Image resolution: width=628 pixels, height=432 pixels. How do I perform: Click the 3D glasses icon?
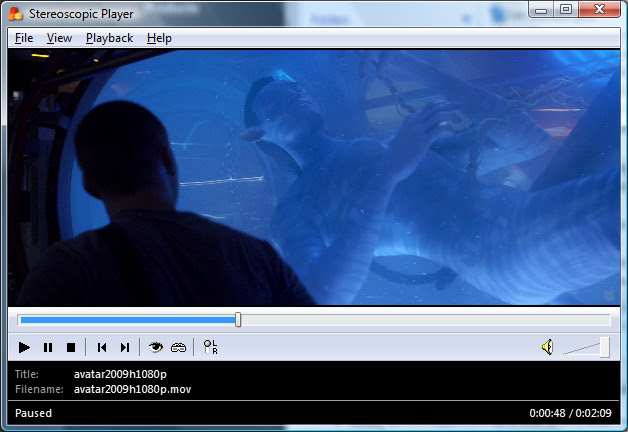click(x=178, y=347)
